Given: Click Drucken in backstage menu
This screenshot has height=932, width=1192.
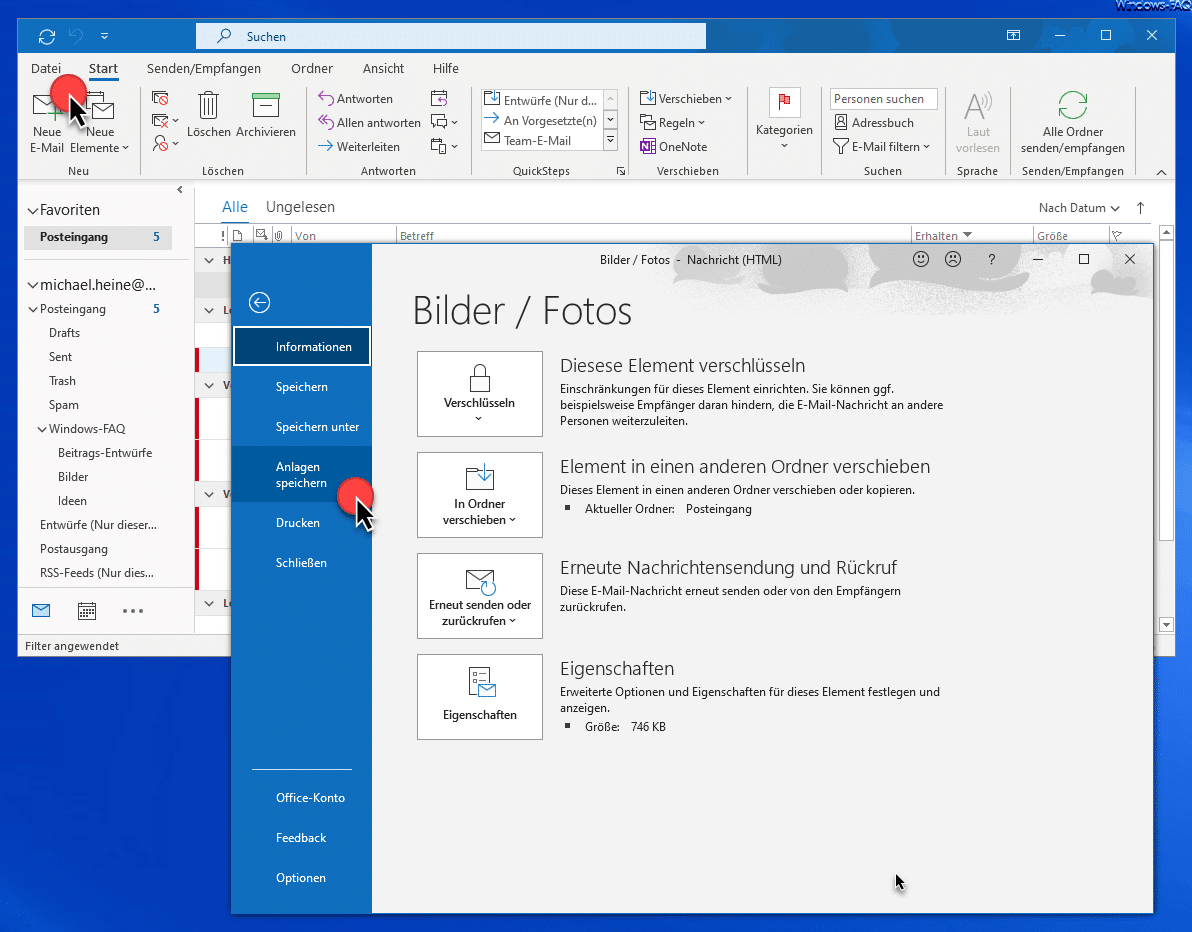Looking at the screenshot, I should tap(302, 523).
